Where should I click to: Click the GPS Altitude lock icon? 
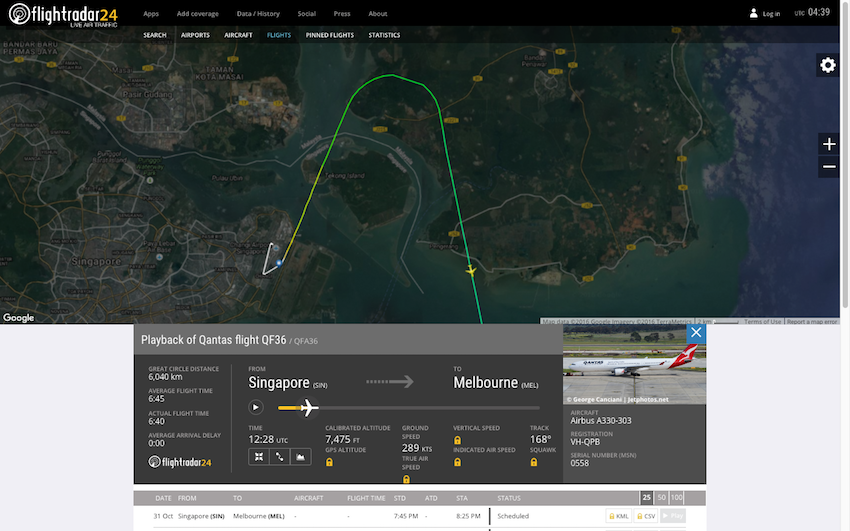click(x=329, y=462)
